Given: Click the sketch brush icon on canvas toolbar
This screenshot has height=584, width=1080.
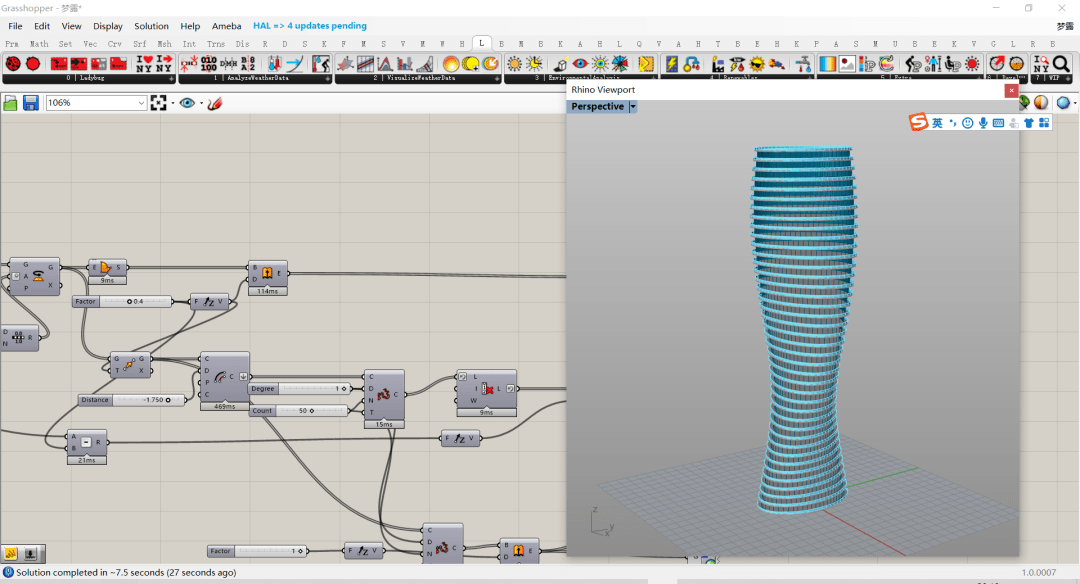Looking at the screenshot, I should (214, 103).
